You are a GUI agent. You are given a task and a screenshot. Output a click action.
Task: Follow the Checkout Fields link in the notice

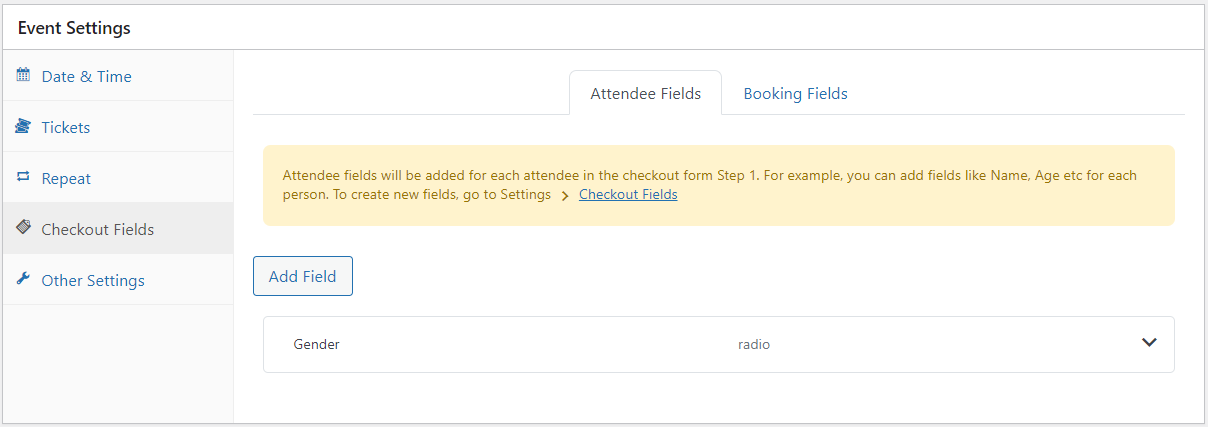(628, 195)
